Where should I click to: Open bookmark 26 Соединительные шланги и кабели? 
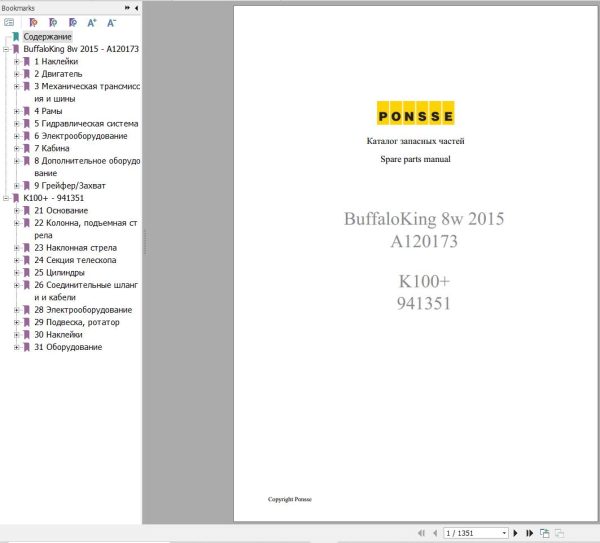click(86, 291)
